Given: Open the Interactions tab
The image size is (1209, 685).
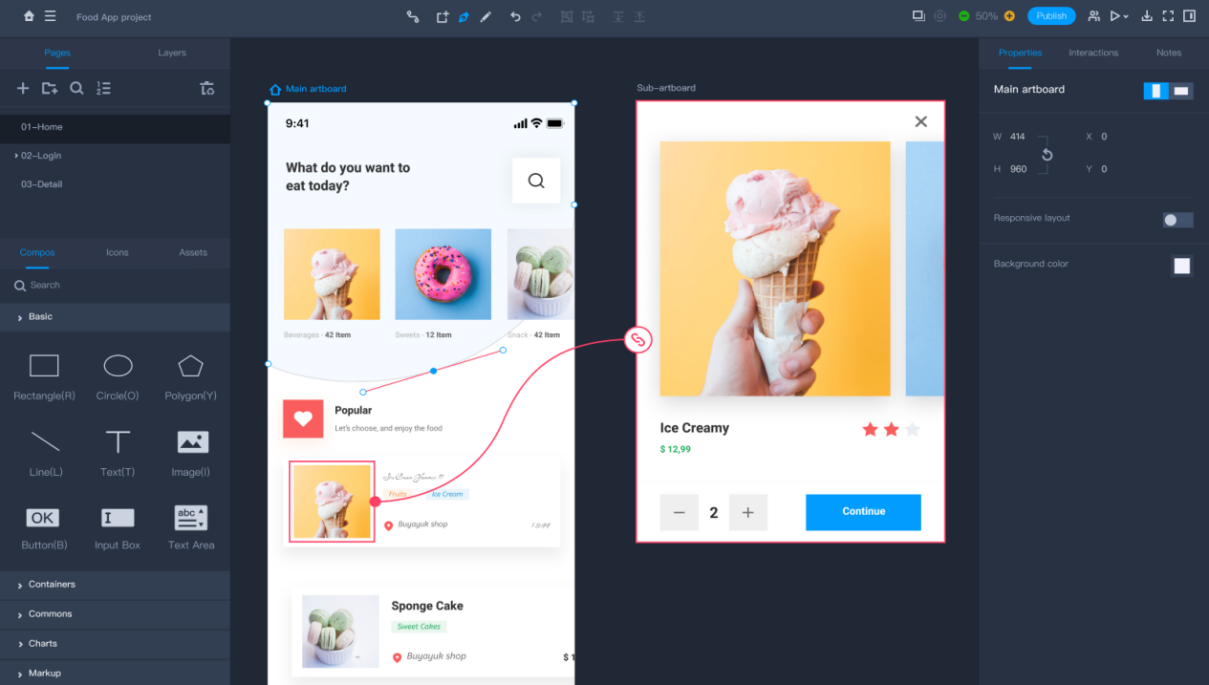Looking at the screenshot, I should (1093, 52).
